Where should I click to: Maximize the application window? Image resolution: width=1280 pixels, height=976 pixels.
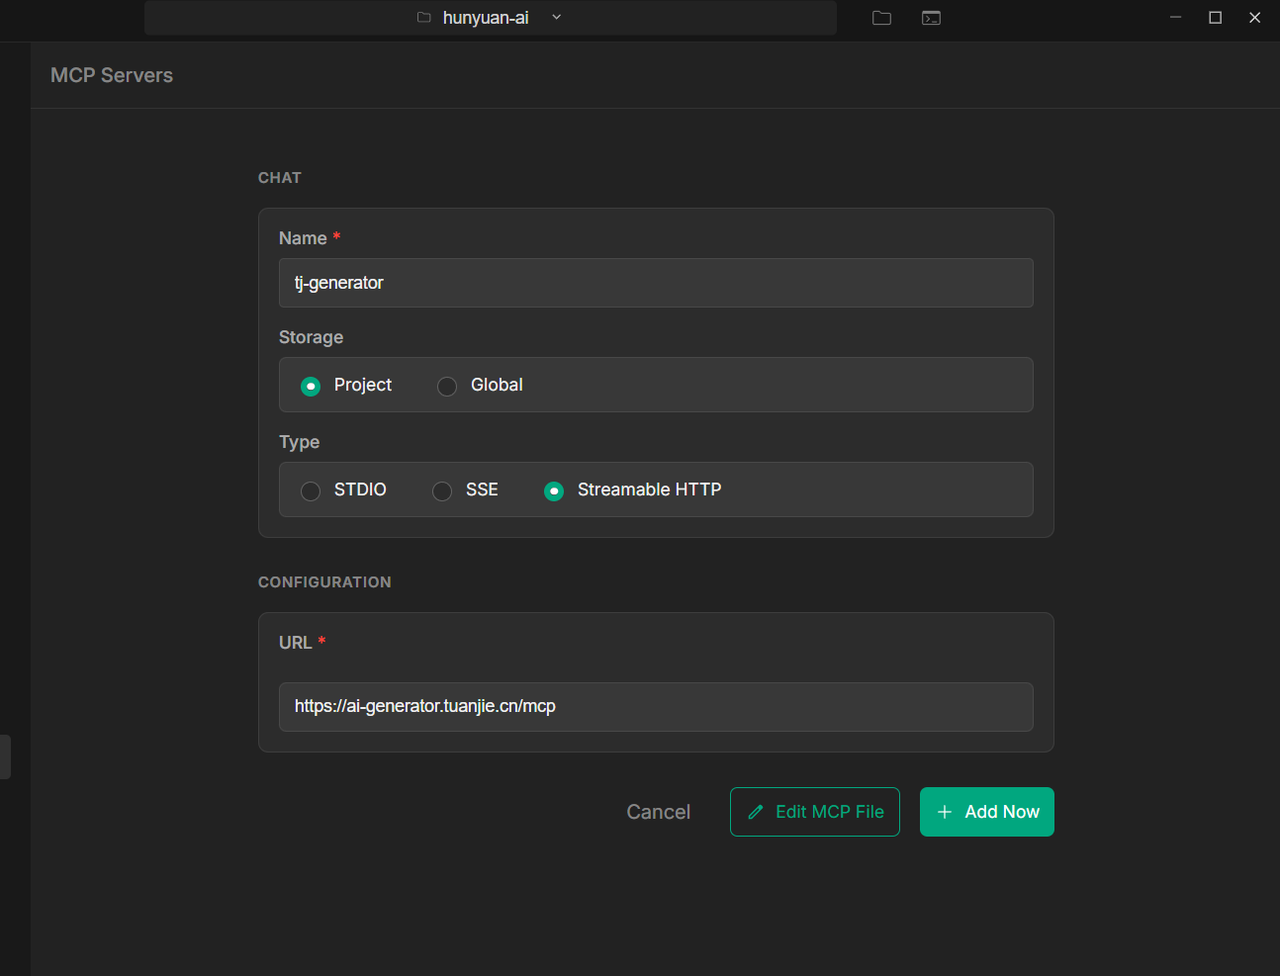coord(1215,17)
